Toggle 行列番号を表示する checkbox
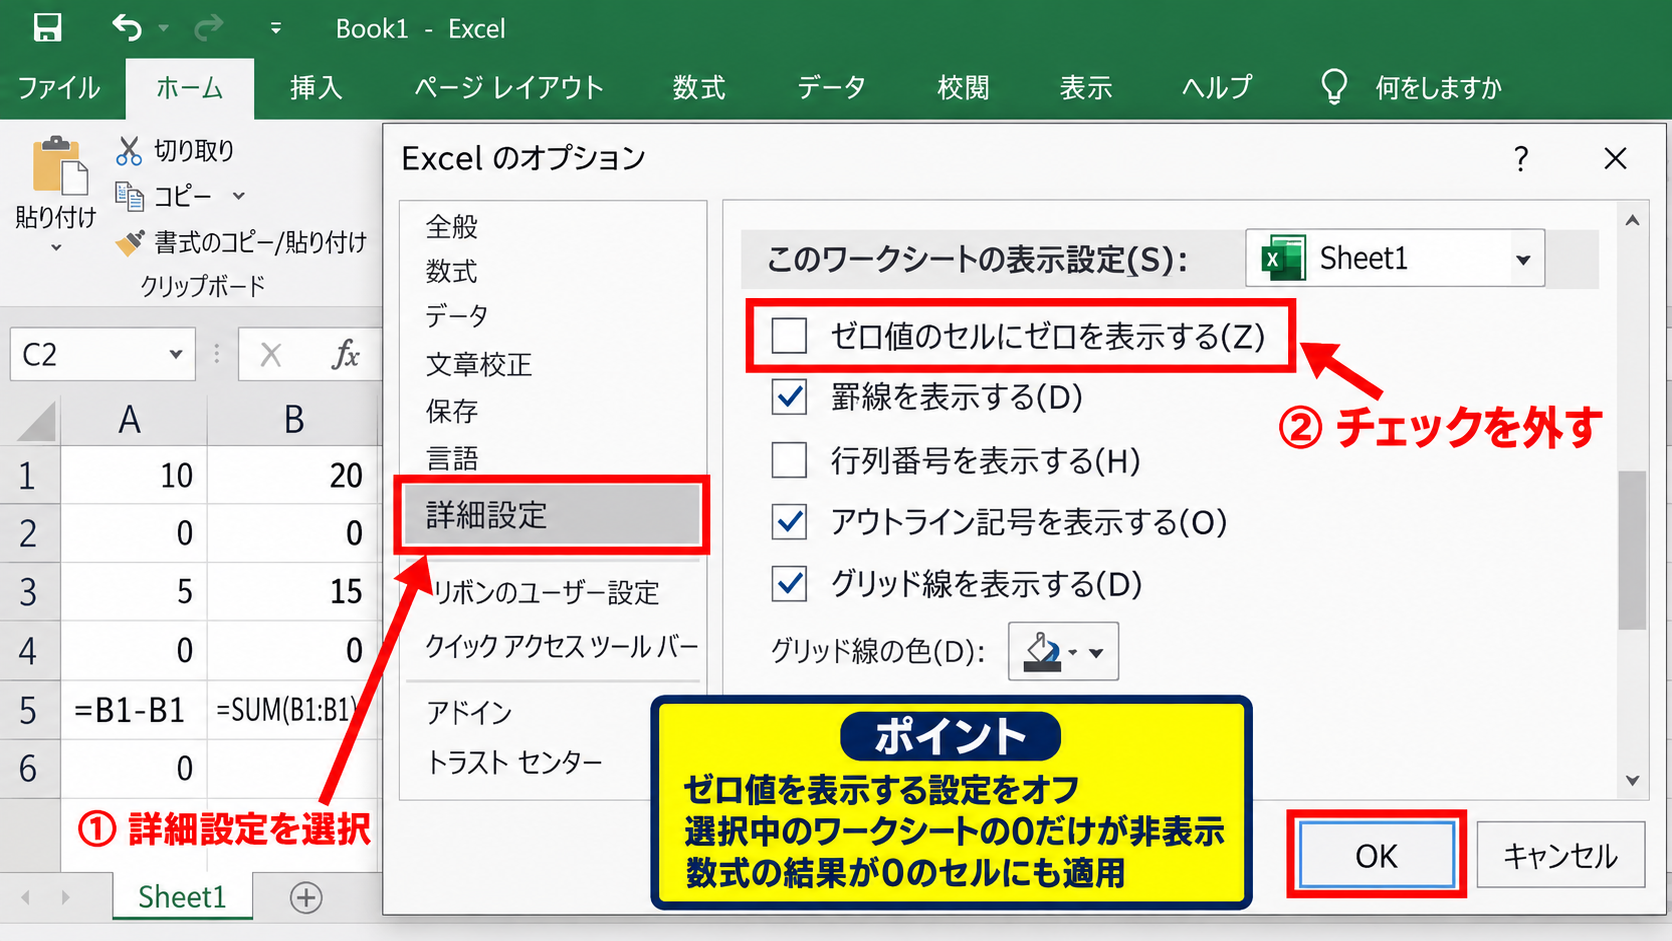Viewport: 1672px width, 941px height. point(789,461)
